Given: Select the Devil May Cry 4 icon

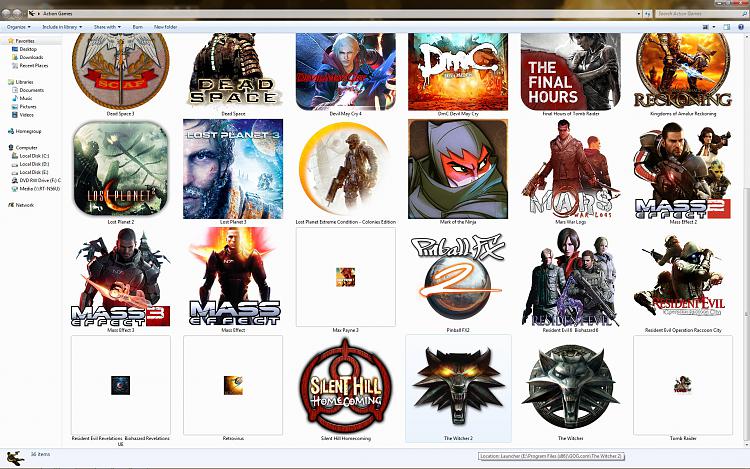Looking at the screenshot, I should (346, 72).
